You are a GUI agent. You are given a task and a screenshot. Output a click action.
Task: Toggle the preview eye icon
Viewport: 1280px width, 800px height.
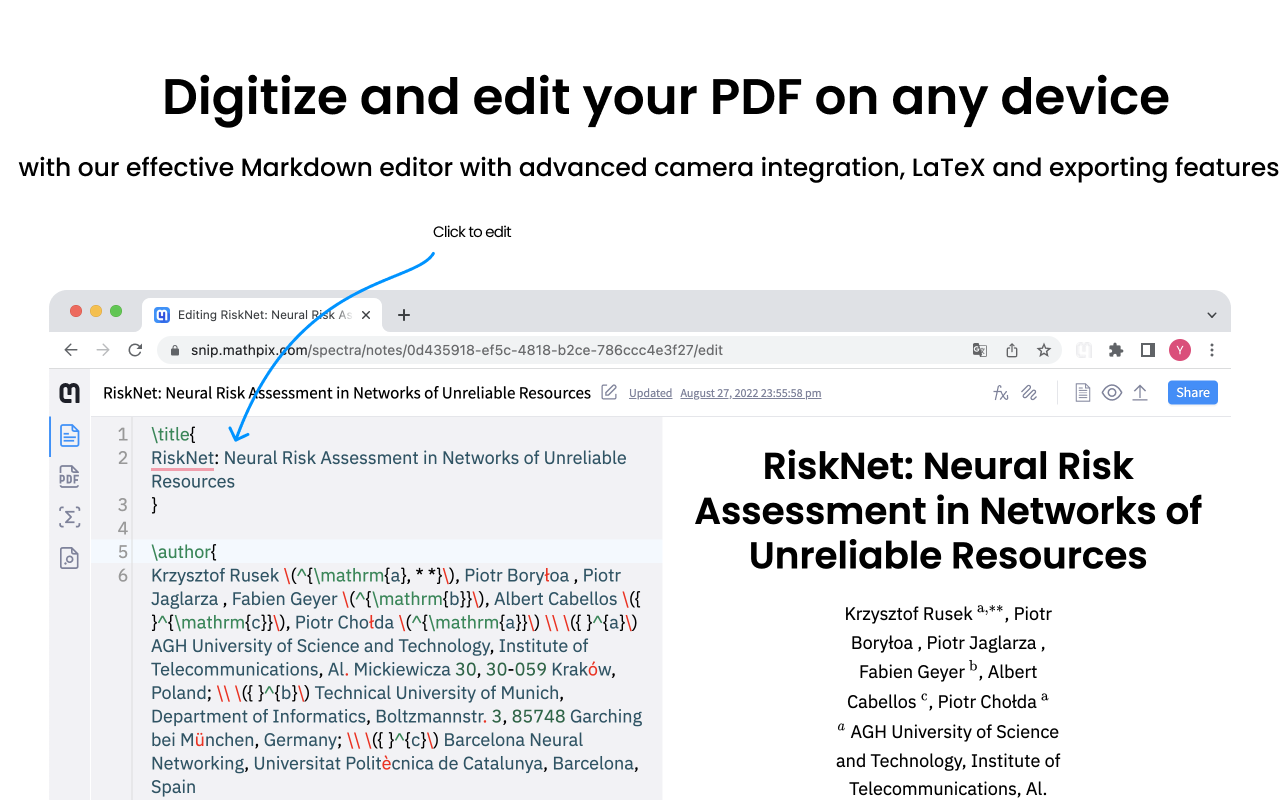(1111, 393)
